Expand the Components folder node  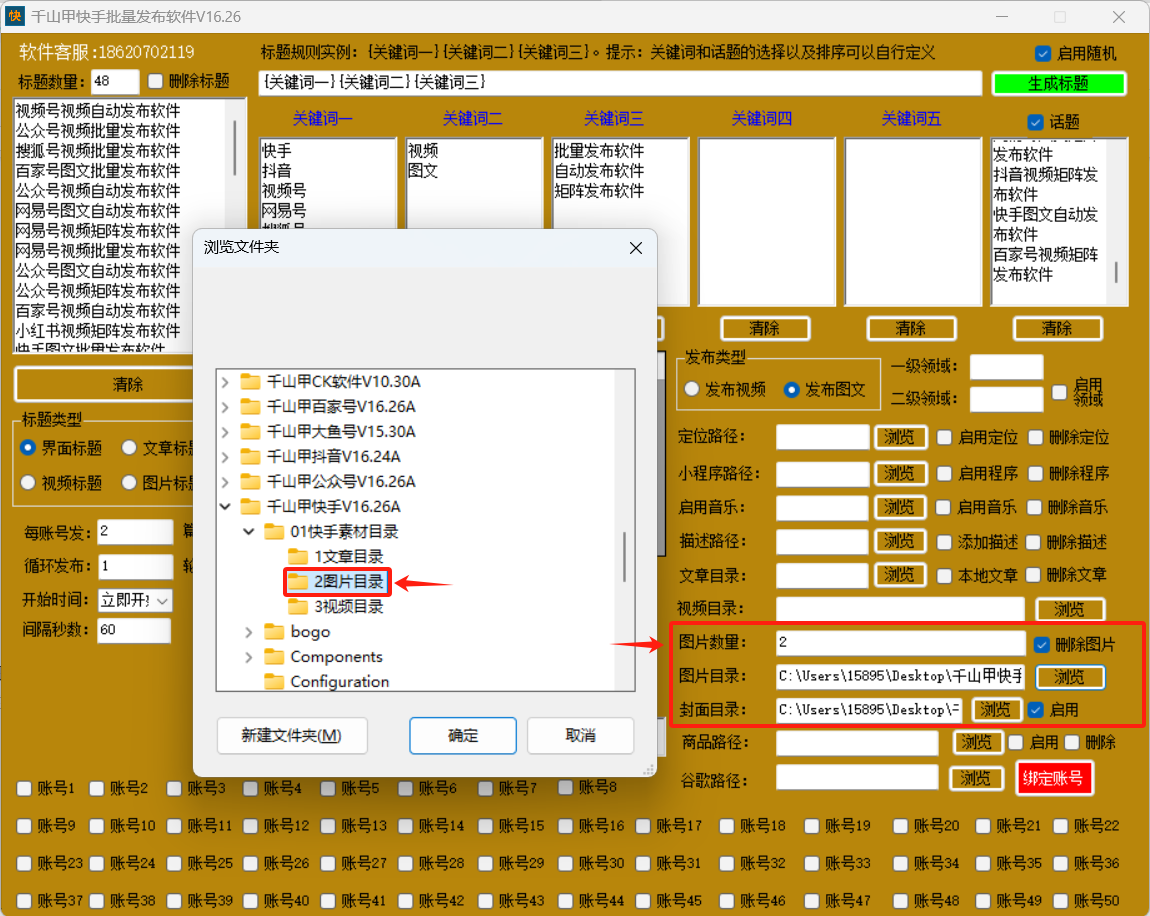point(249,656)
